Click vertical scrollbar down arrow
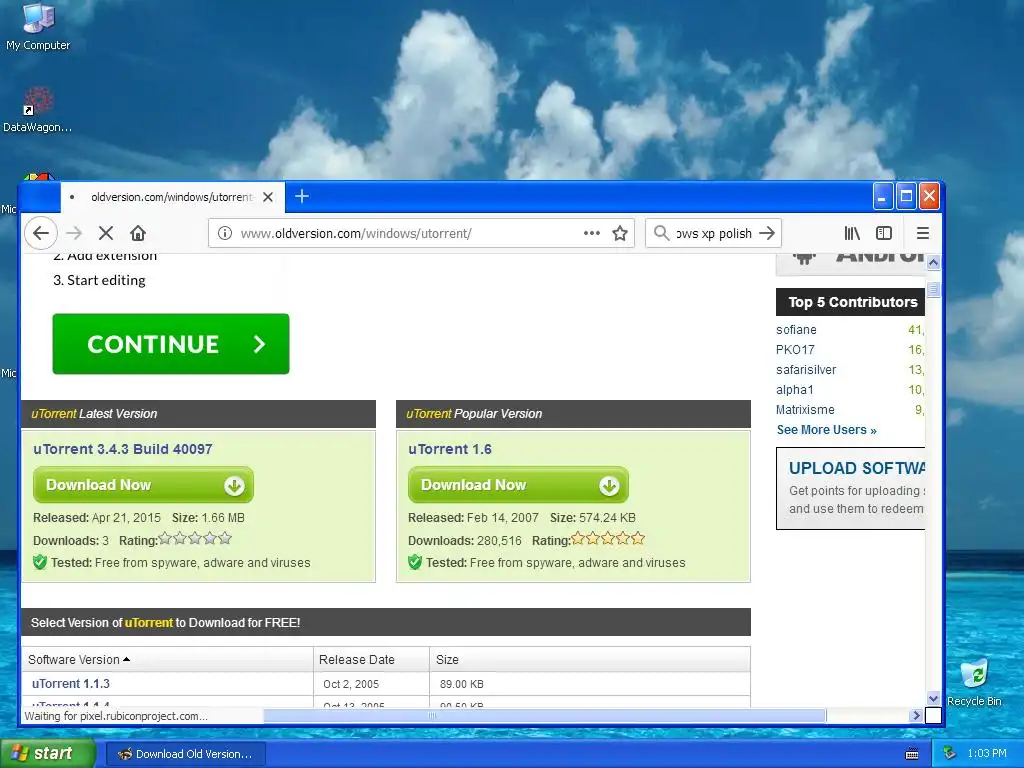This screenshot has height=768, width=1024. [933, 698]
